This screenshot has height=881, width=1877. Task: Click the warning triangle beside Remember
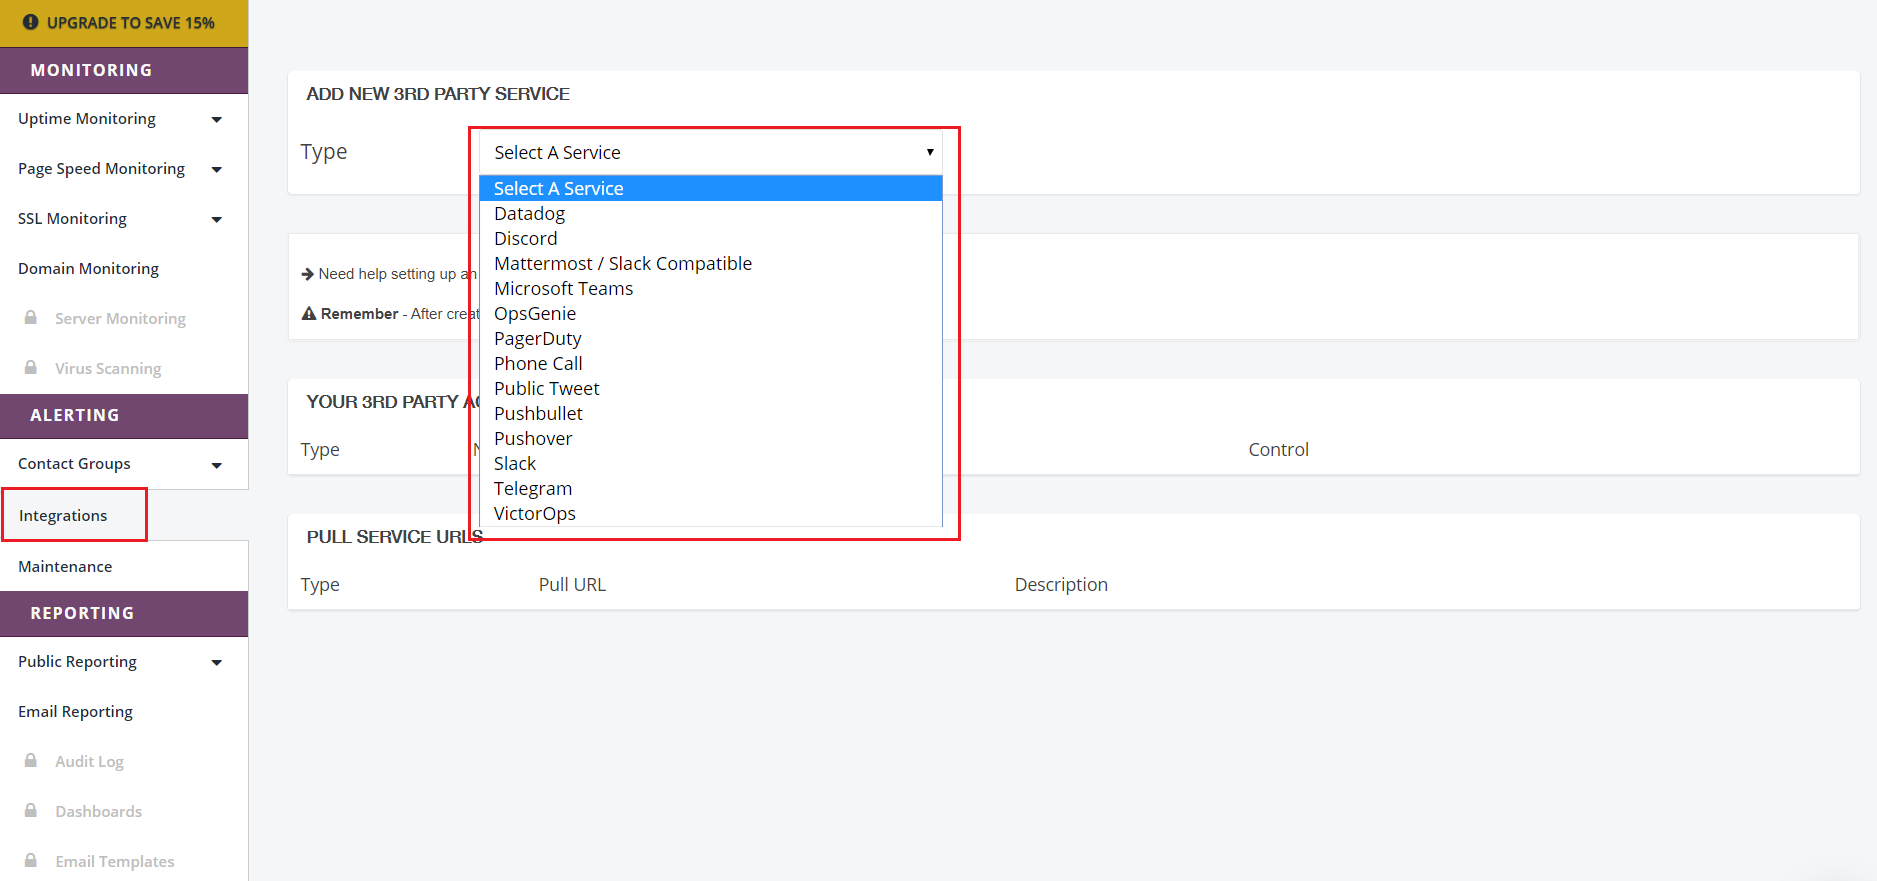(x=309, y=314)
